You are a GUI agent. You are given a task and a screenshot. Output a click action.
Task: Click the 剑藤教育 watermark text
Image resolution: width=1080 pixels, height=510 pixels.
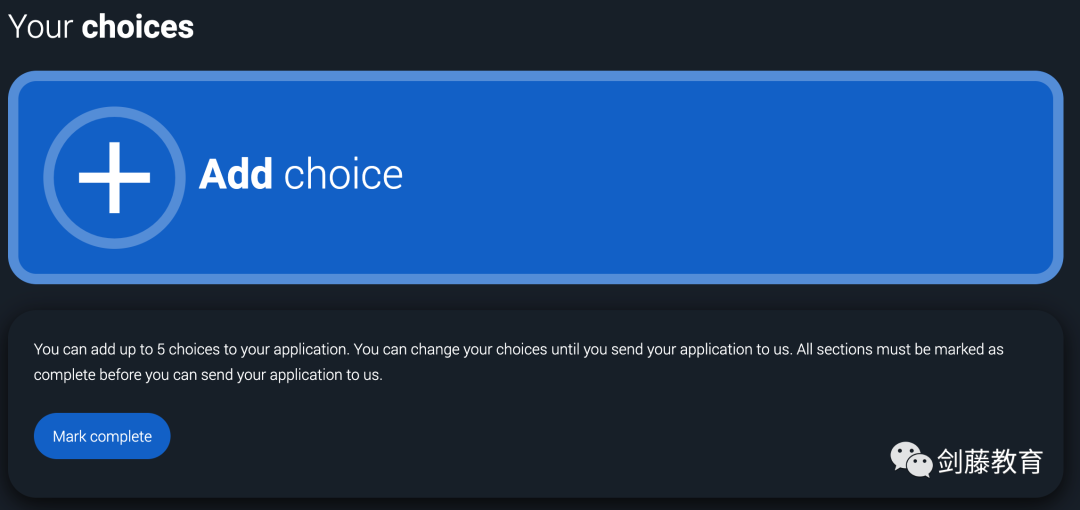(990, 461)
